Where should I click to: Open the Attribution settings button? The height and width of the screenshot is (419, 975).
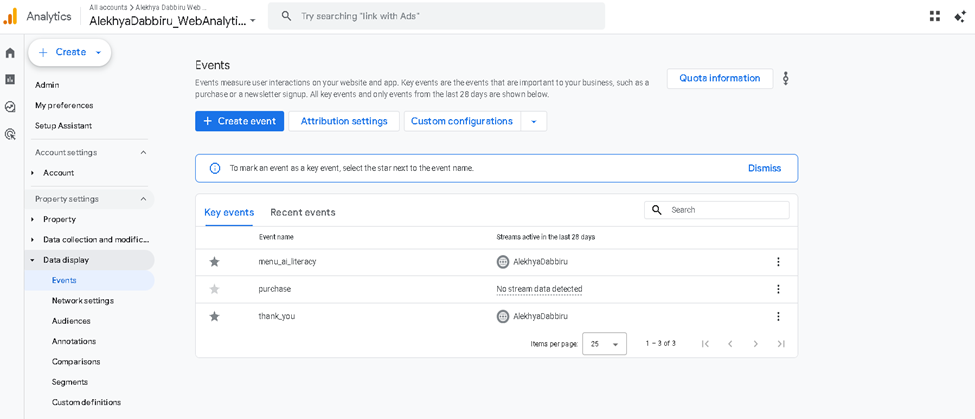[344, 121]
